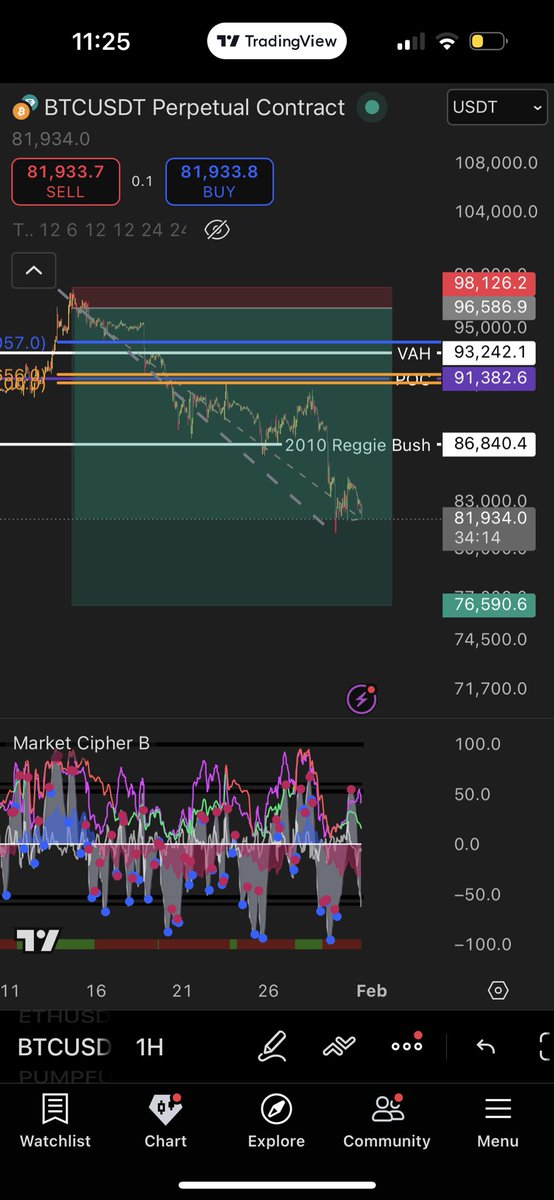Open the indicators icon
This screenshot has height=1200, width=554.
pos(340,1046)
